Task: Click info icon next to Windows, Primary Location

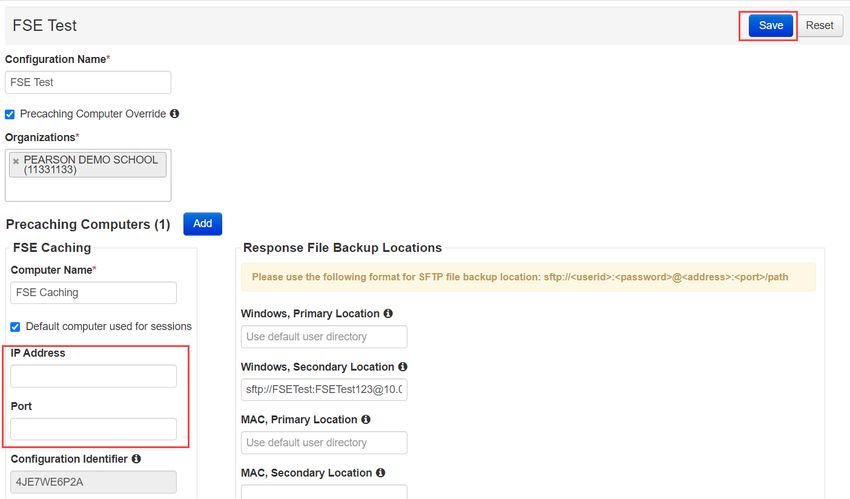Action: [388, 313]
